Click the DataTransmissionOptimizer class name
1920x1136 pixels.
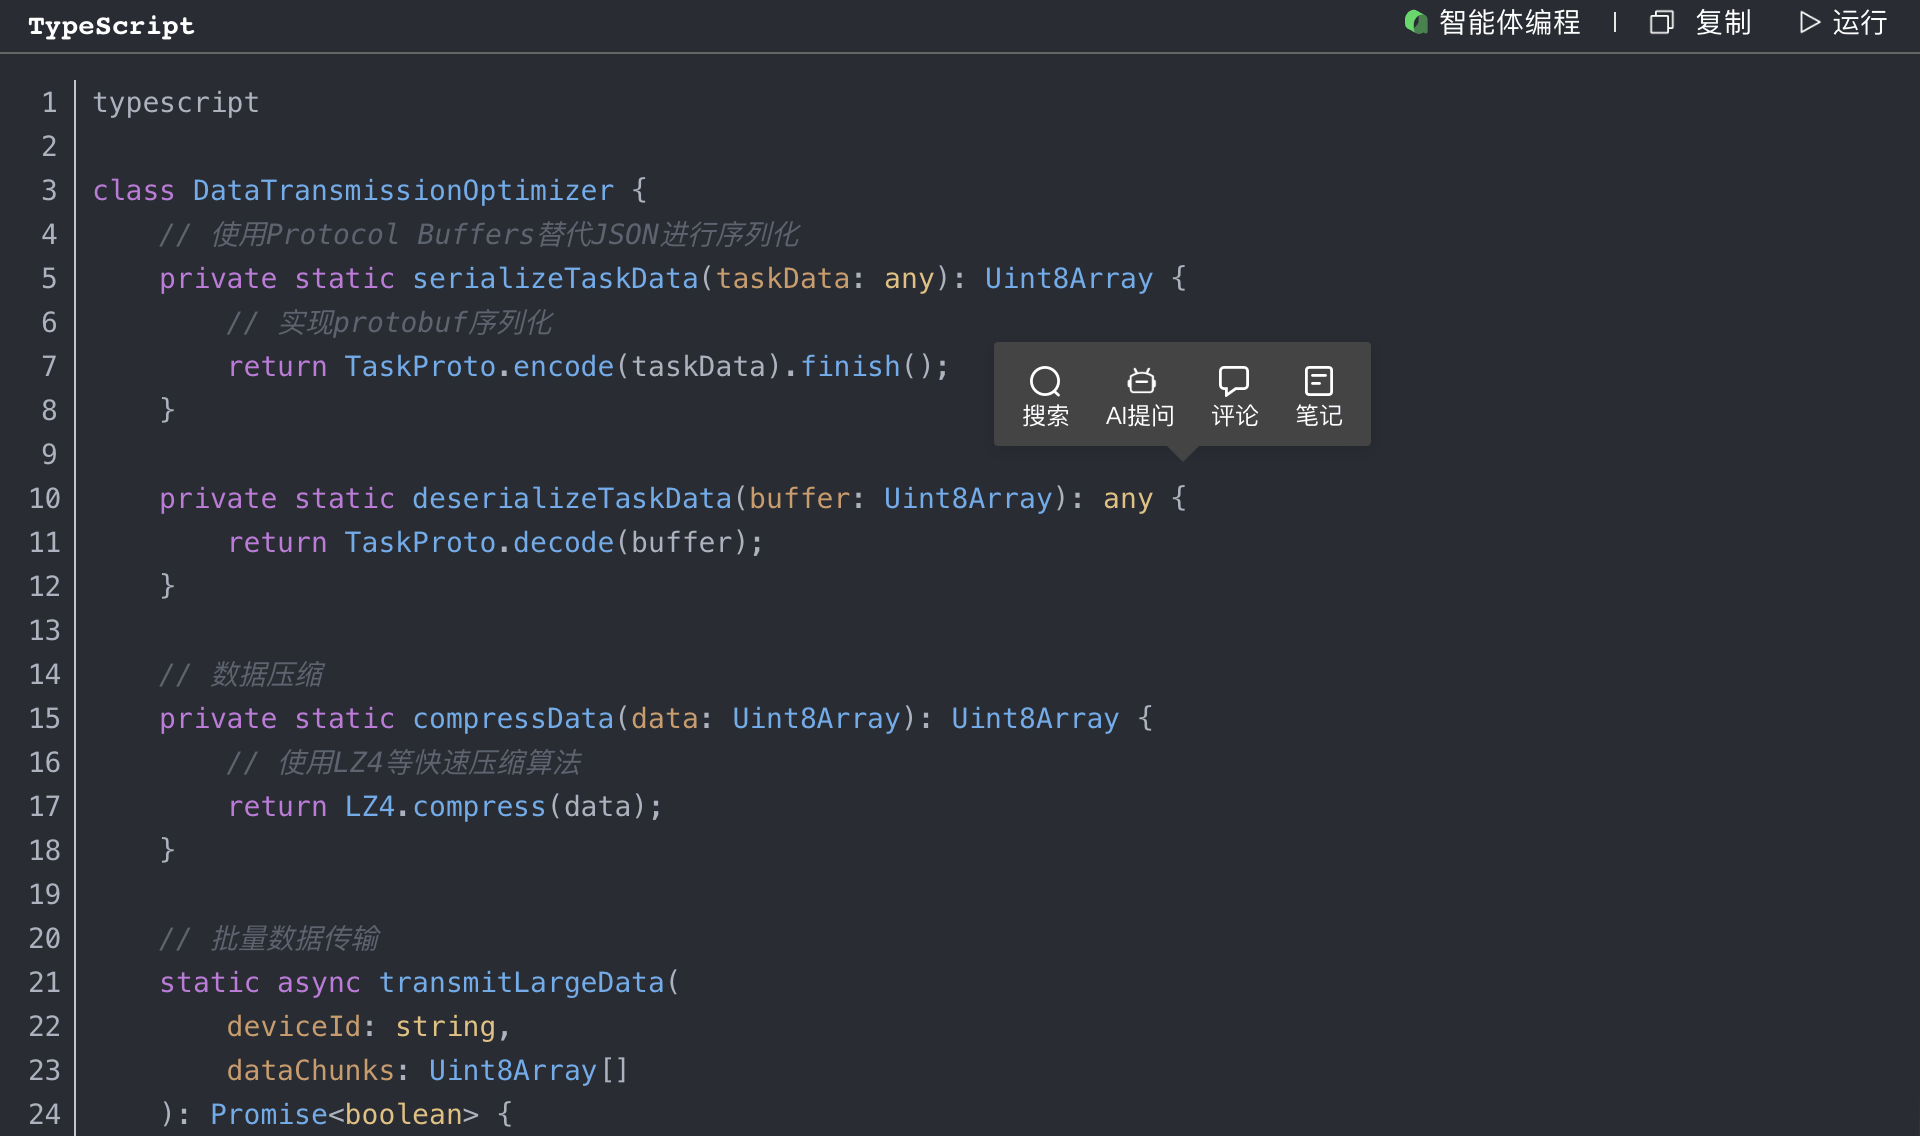click(403, 190)
